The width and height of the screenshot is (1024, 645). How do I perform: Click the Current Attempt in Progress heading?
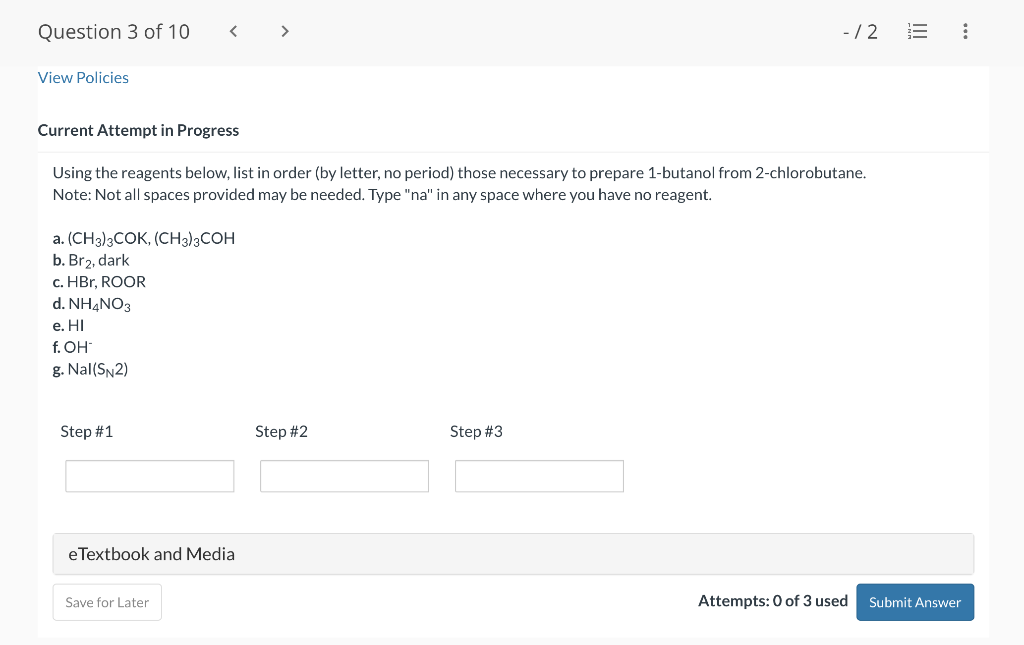[138, 130]
